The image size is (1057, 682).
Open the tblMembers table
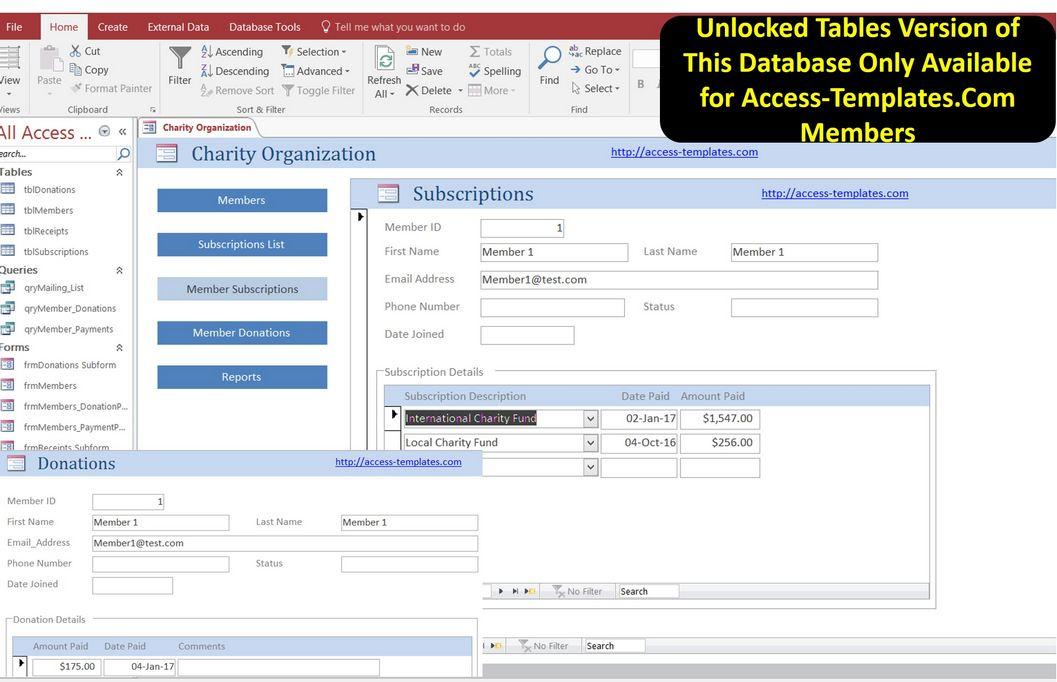point(49,210)
